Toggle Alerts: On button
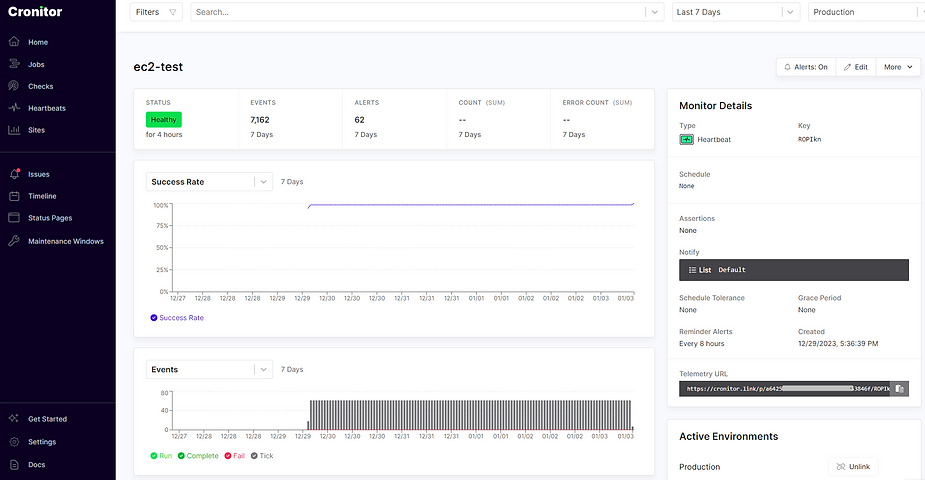The height and width of the screenshot is (480, 925). tap(805, 67)
